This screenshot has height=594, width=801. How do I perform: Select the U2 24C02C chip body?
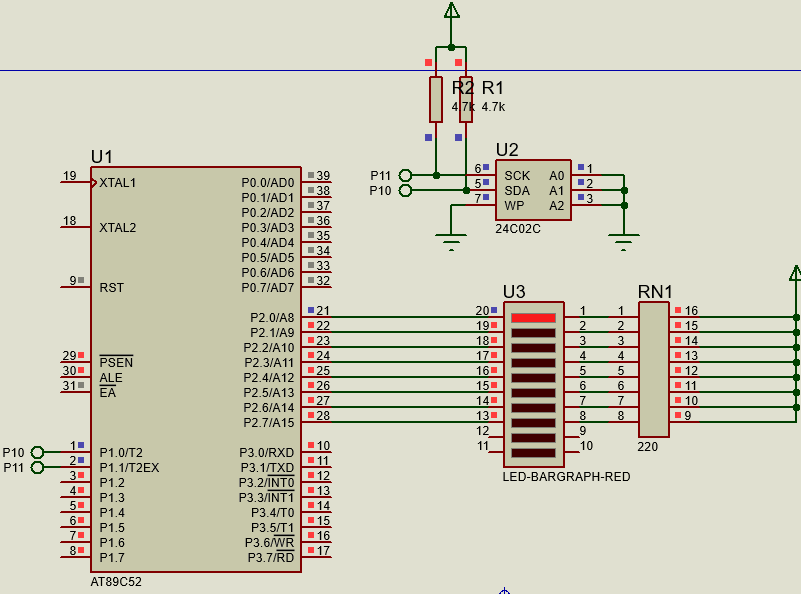[533, 190]
